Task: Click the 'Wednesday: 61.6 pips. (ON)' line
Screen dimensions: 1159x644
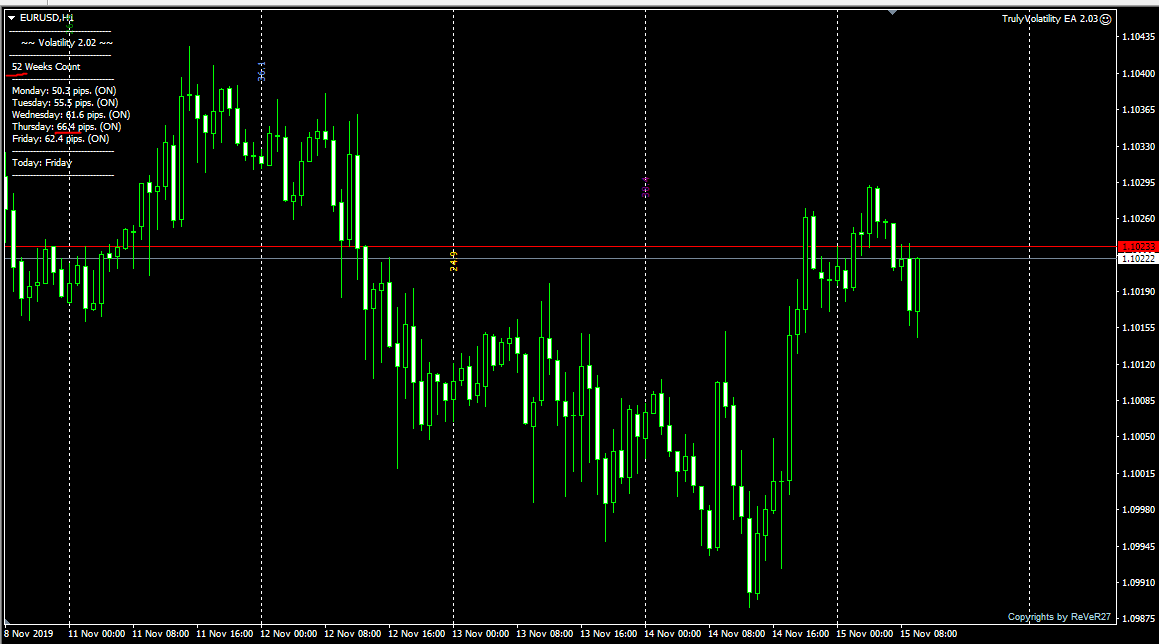Action: tap(71, 115)
